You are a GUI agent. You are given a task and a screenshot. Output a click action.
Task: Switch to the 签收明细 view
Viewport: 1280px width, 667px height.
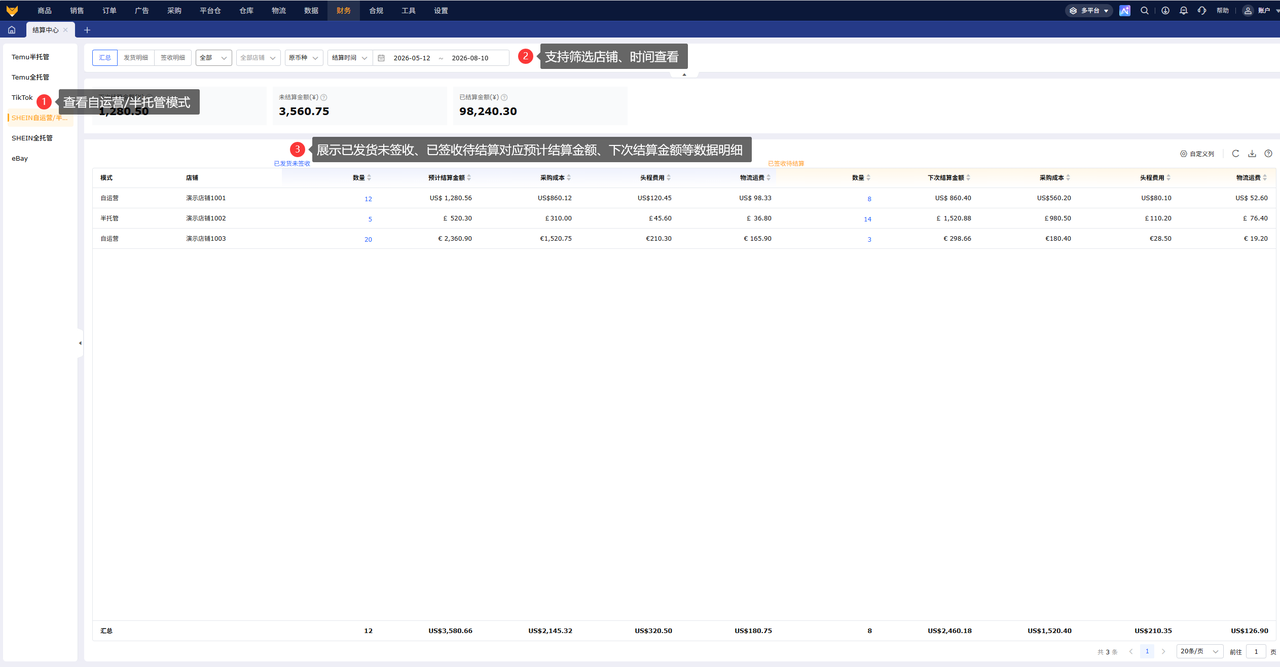pos(173,58)
